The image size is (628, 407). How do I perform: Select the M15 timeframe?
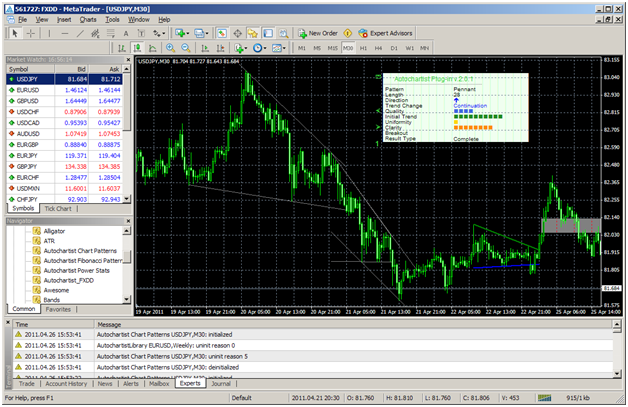click(x=332, y=48)
